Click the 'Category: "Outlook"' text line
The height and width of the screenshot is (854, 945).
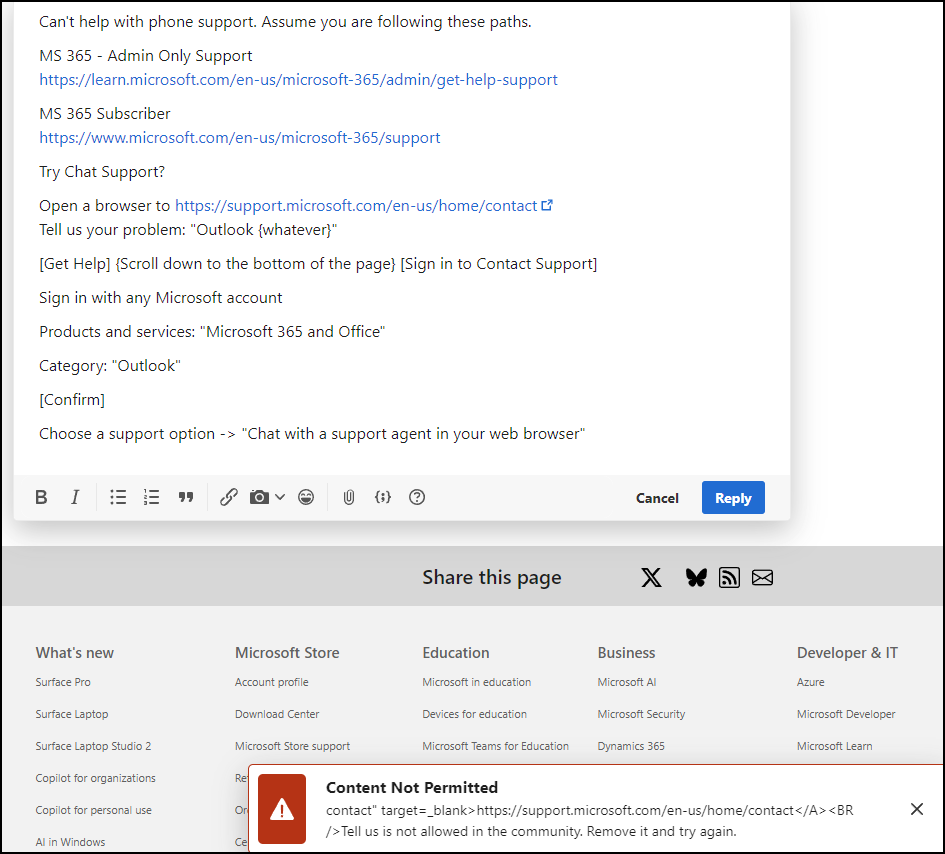point(110,366)
